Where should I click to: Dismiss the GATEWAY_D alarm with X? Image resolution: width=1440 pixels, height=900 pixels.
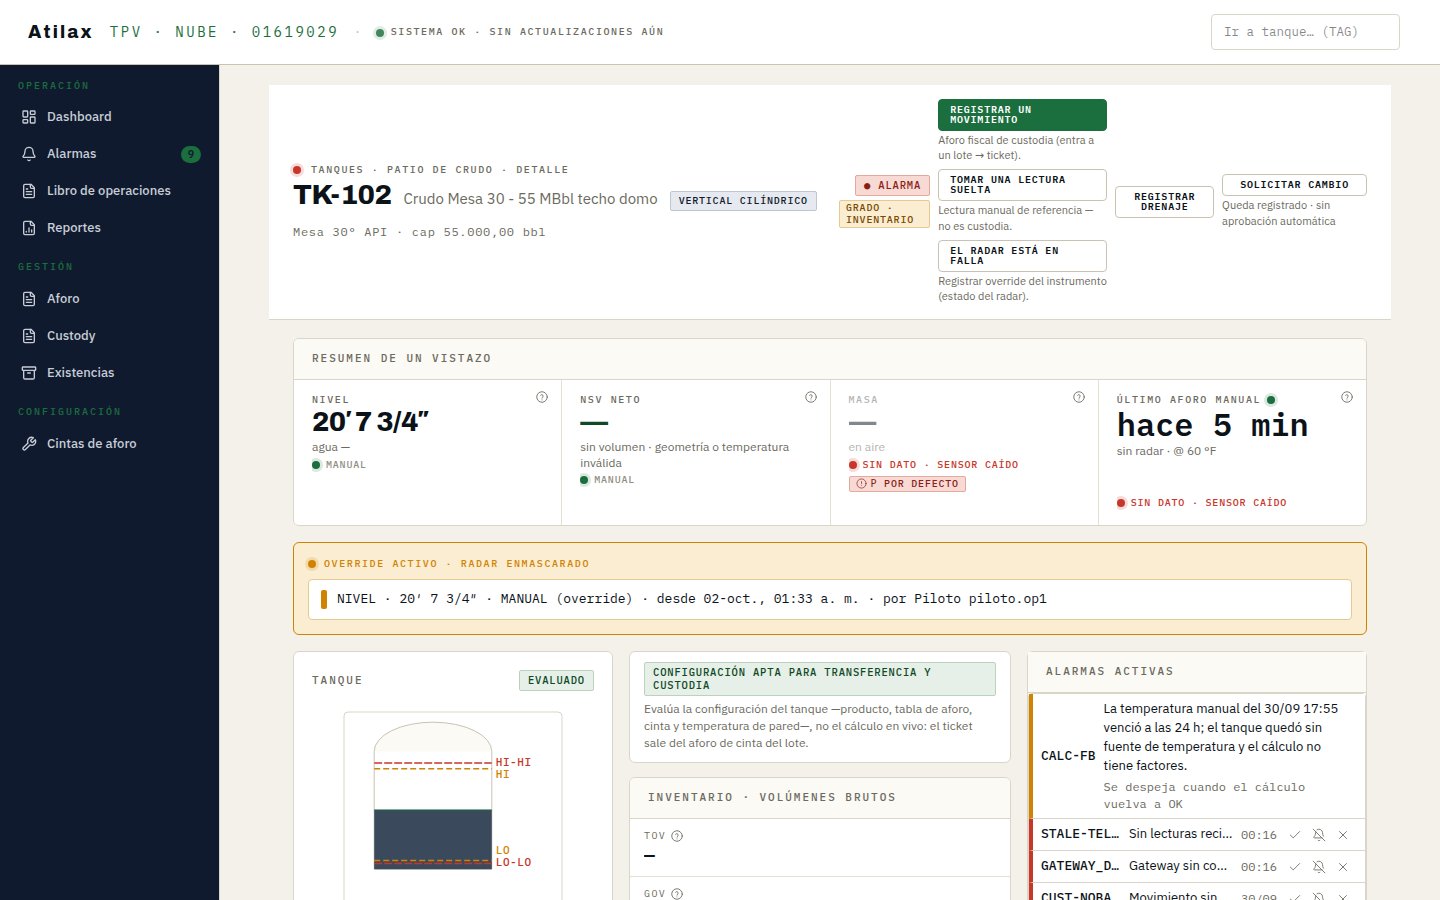point(1343,867)
